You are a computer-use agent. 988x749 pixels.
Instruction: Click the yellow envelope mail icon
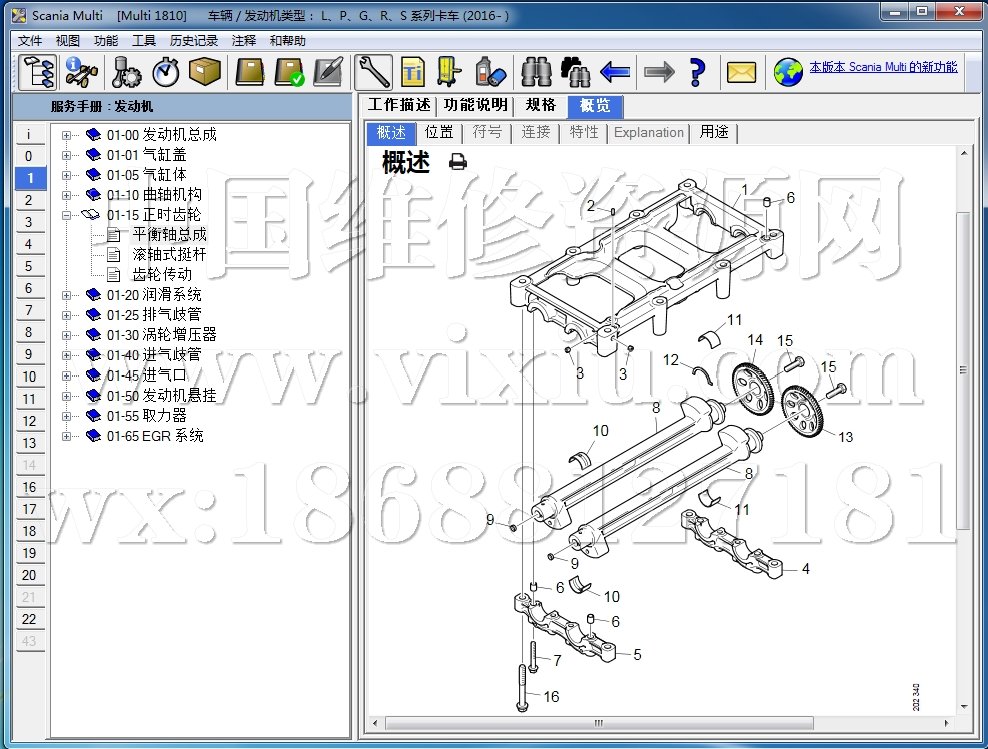coord(741,72)
